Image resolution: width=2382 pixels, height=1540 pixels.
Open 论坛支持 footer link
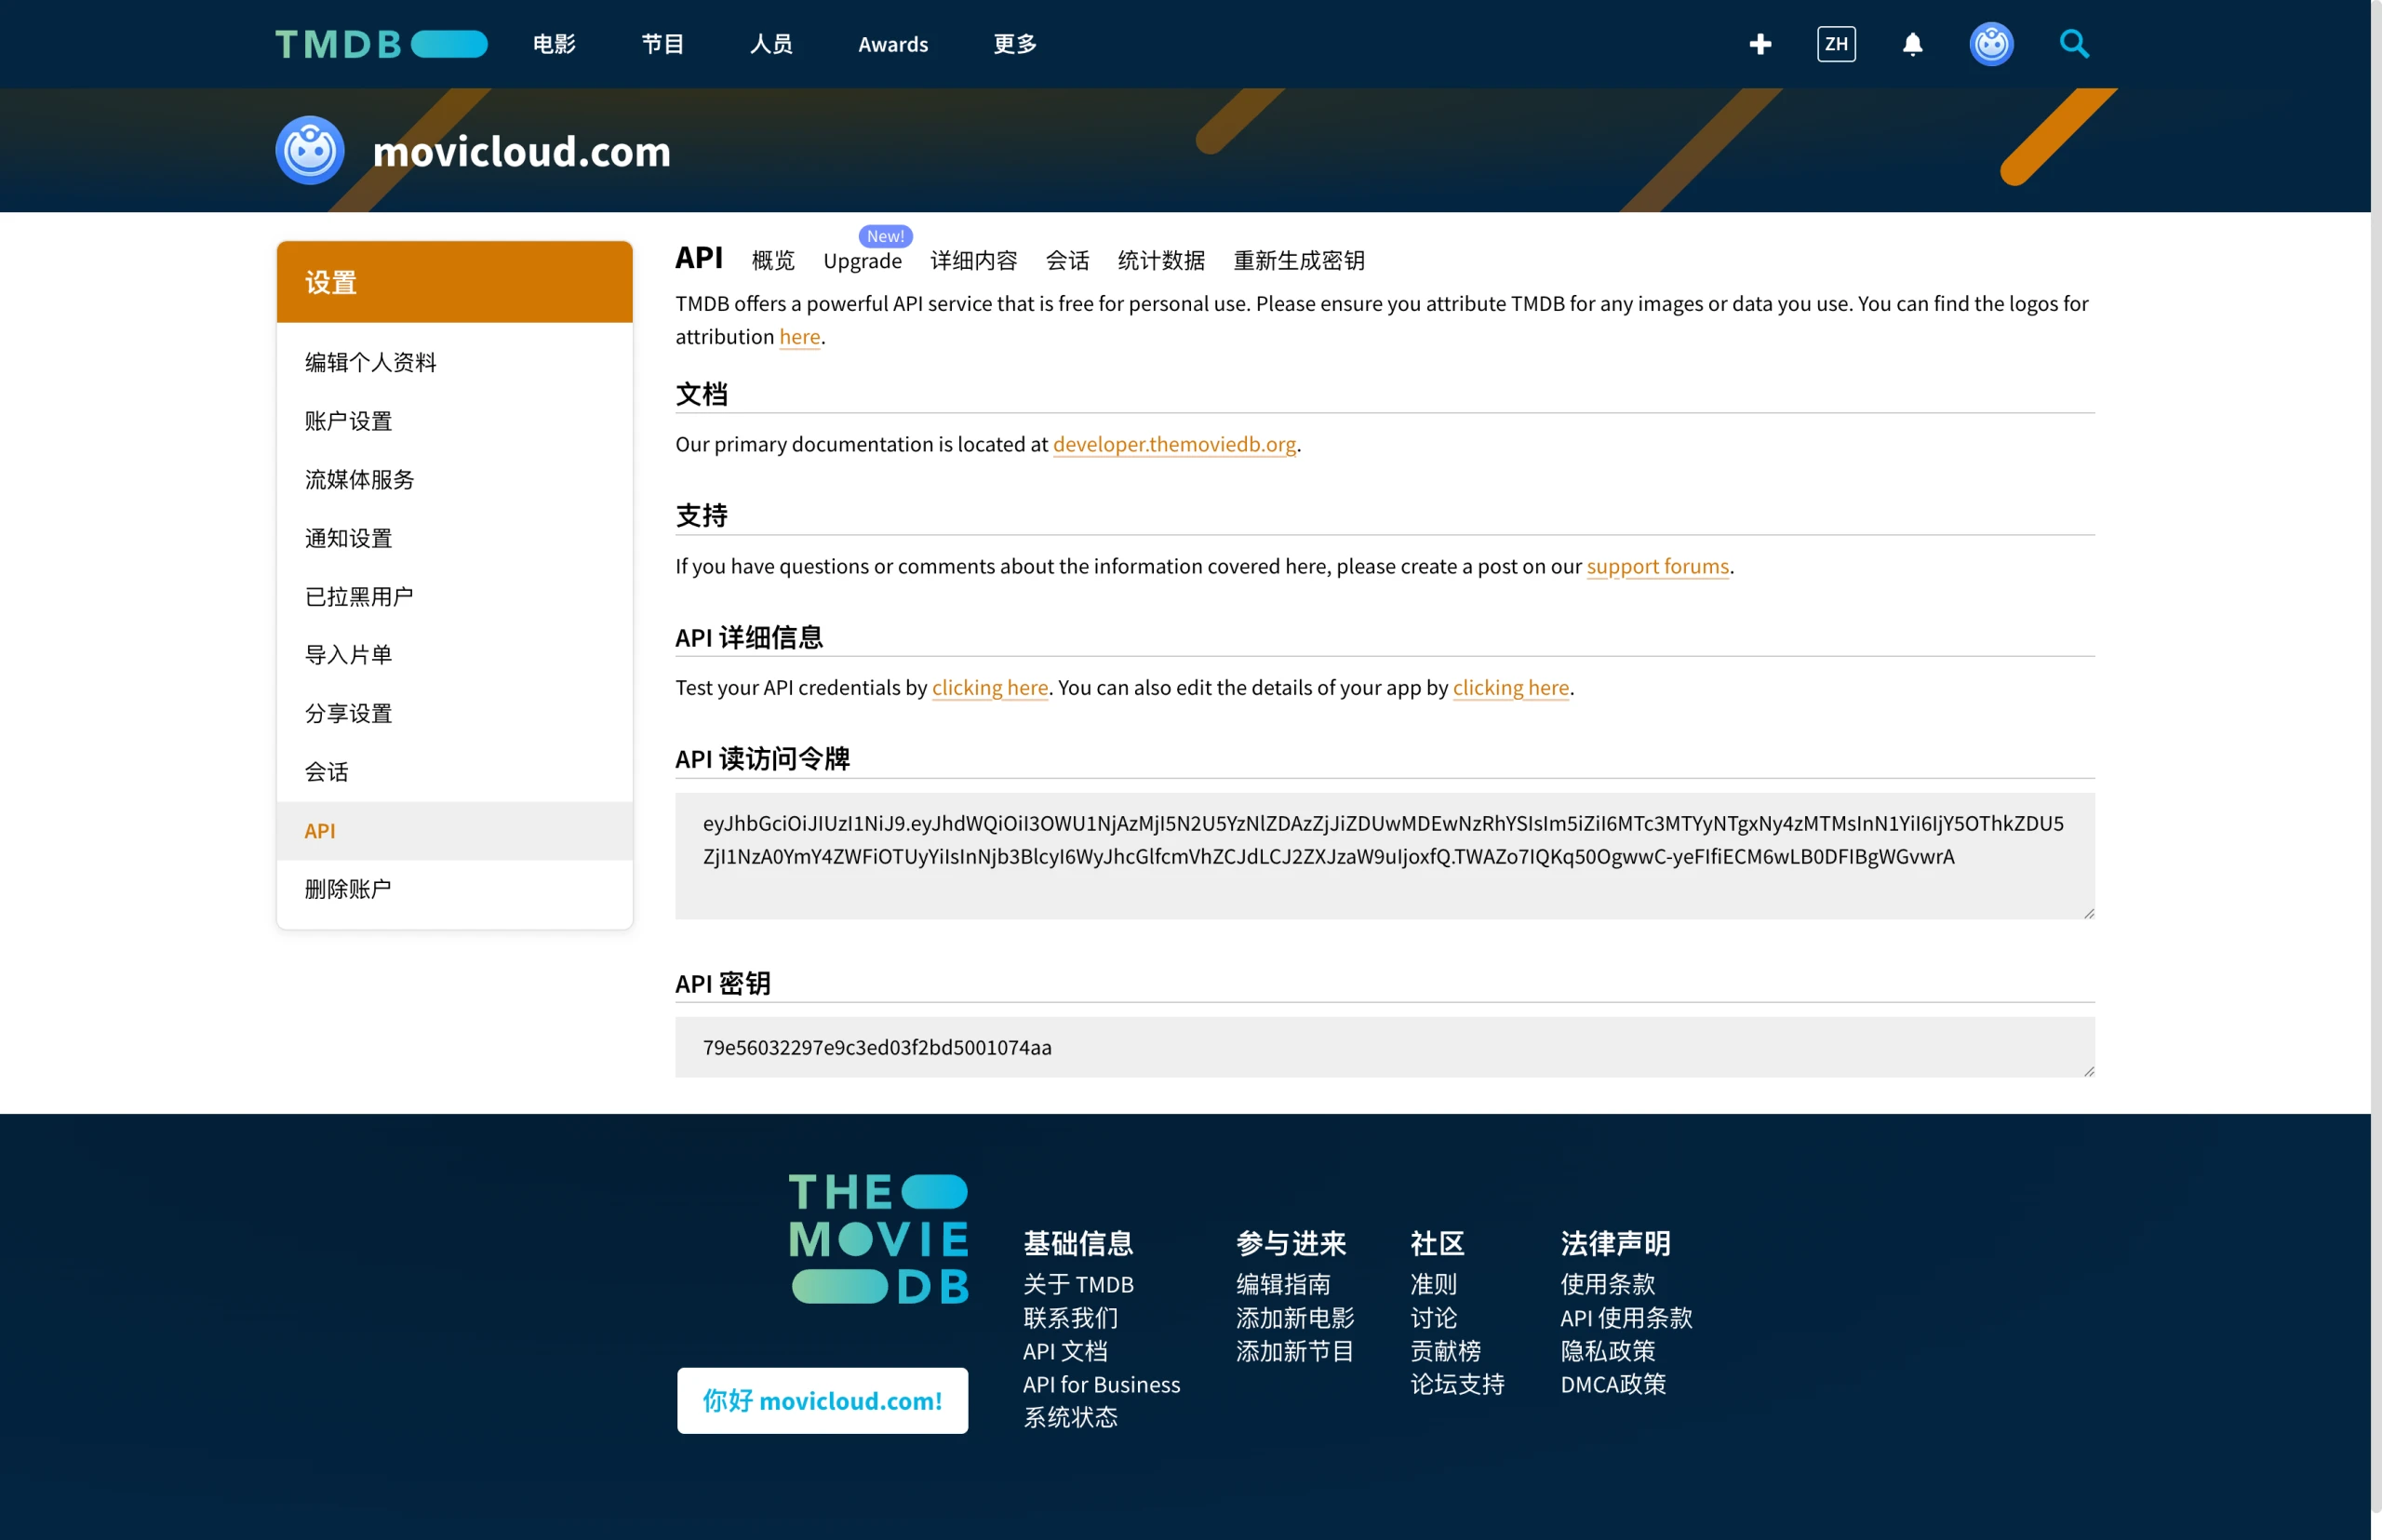pos(1457,1384)
